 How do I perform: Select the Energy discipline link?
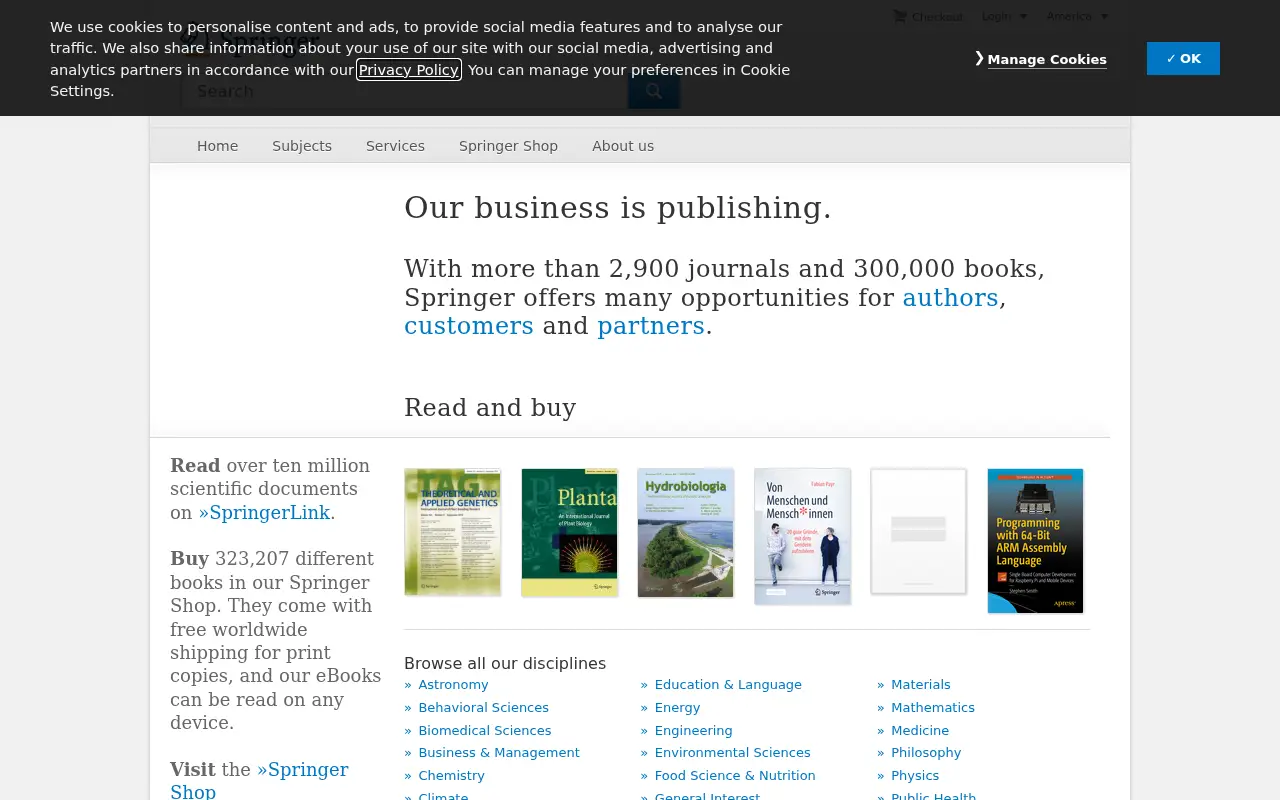click(x=677, y=708)
